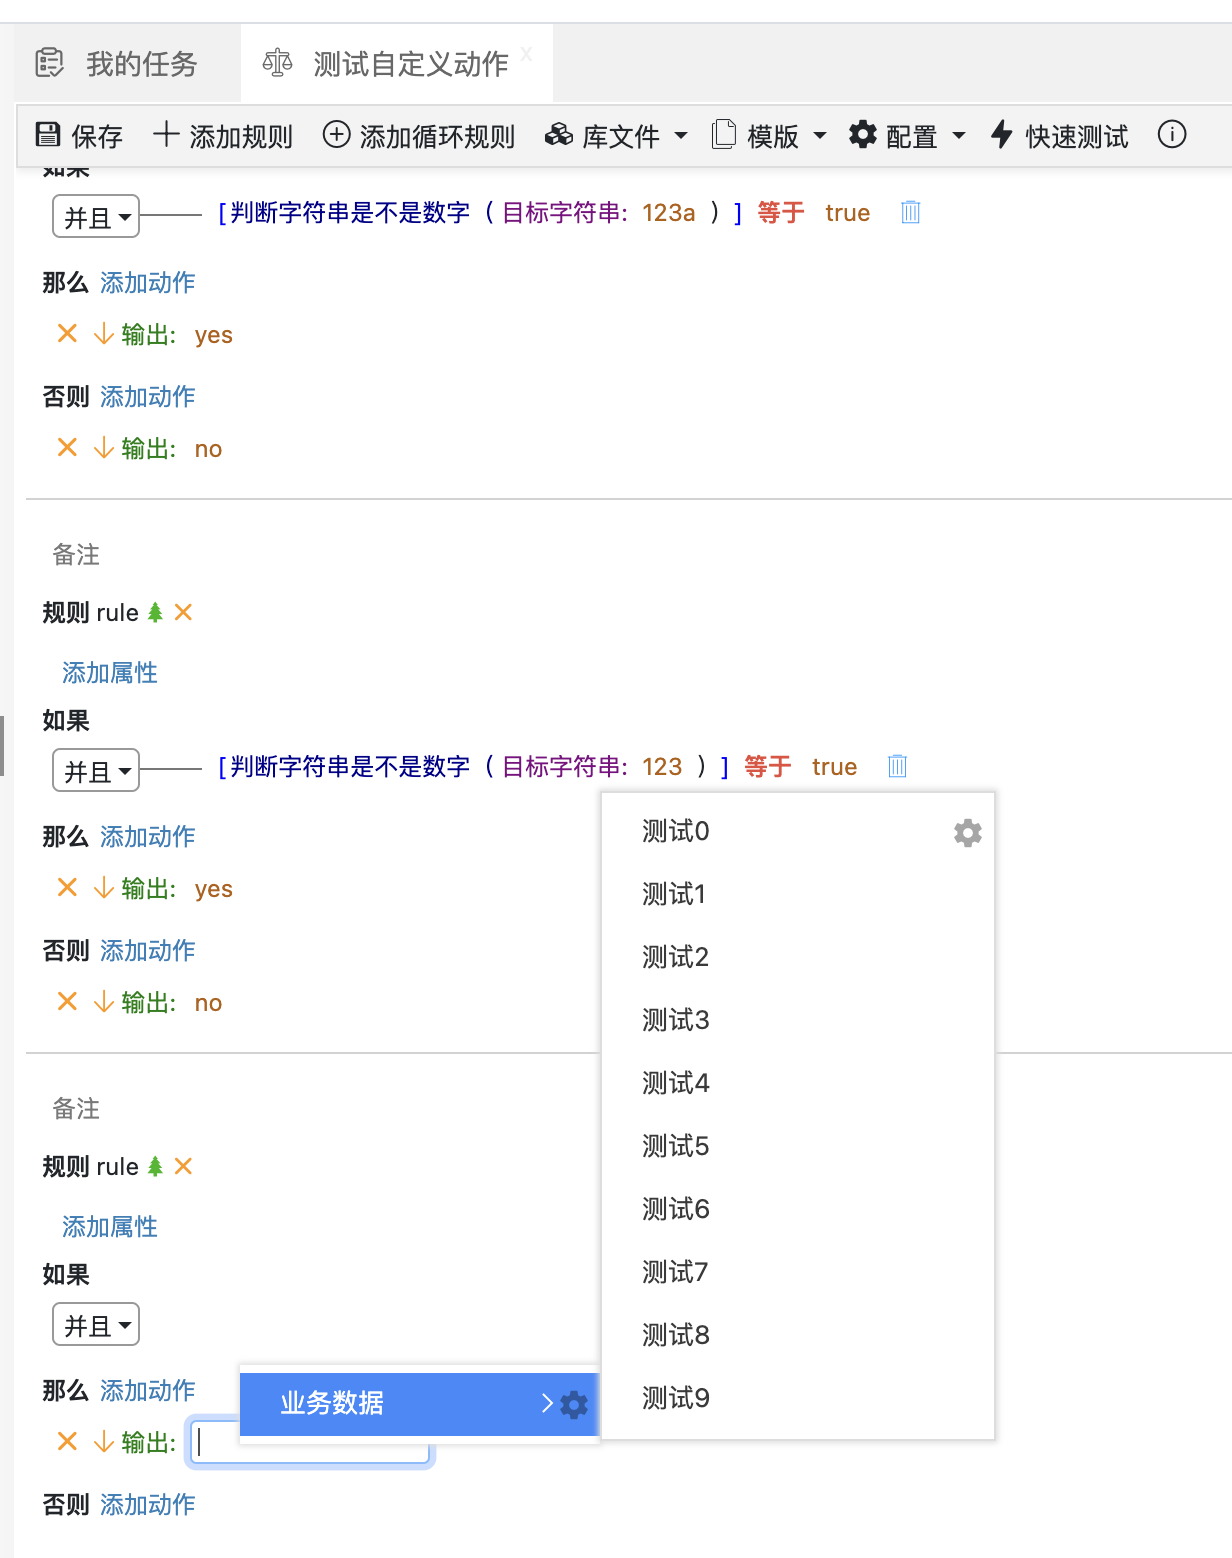Click trash icon beside the 123 condition

897,766
